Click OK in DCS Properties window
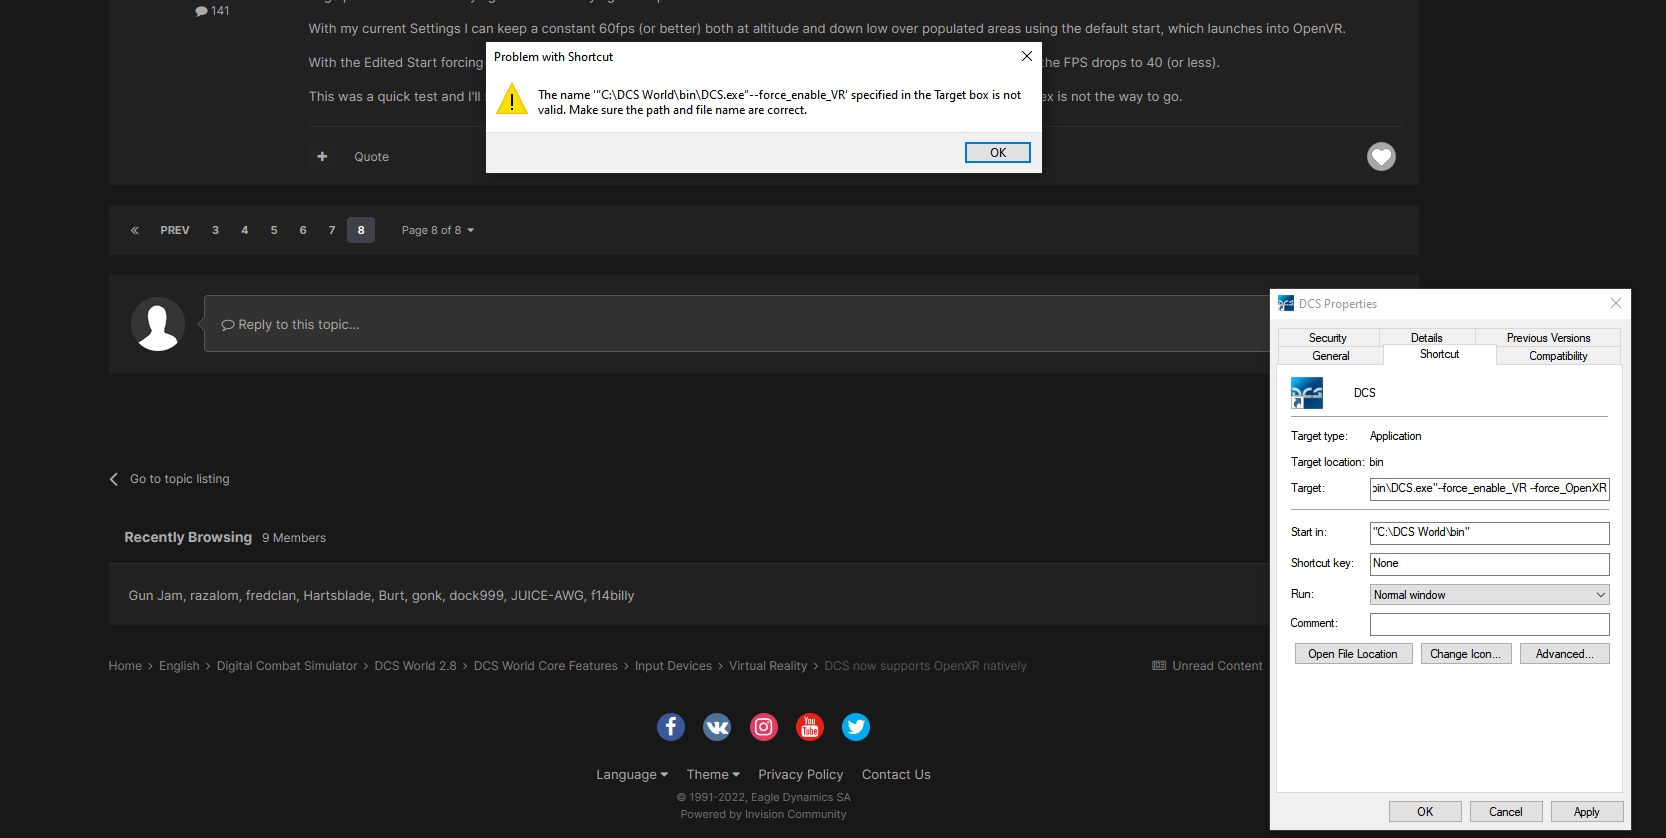This screenshot has width=1666, height=838. coord(1425,812)
